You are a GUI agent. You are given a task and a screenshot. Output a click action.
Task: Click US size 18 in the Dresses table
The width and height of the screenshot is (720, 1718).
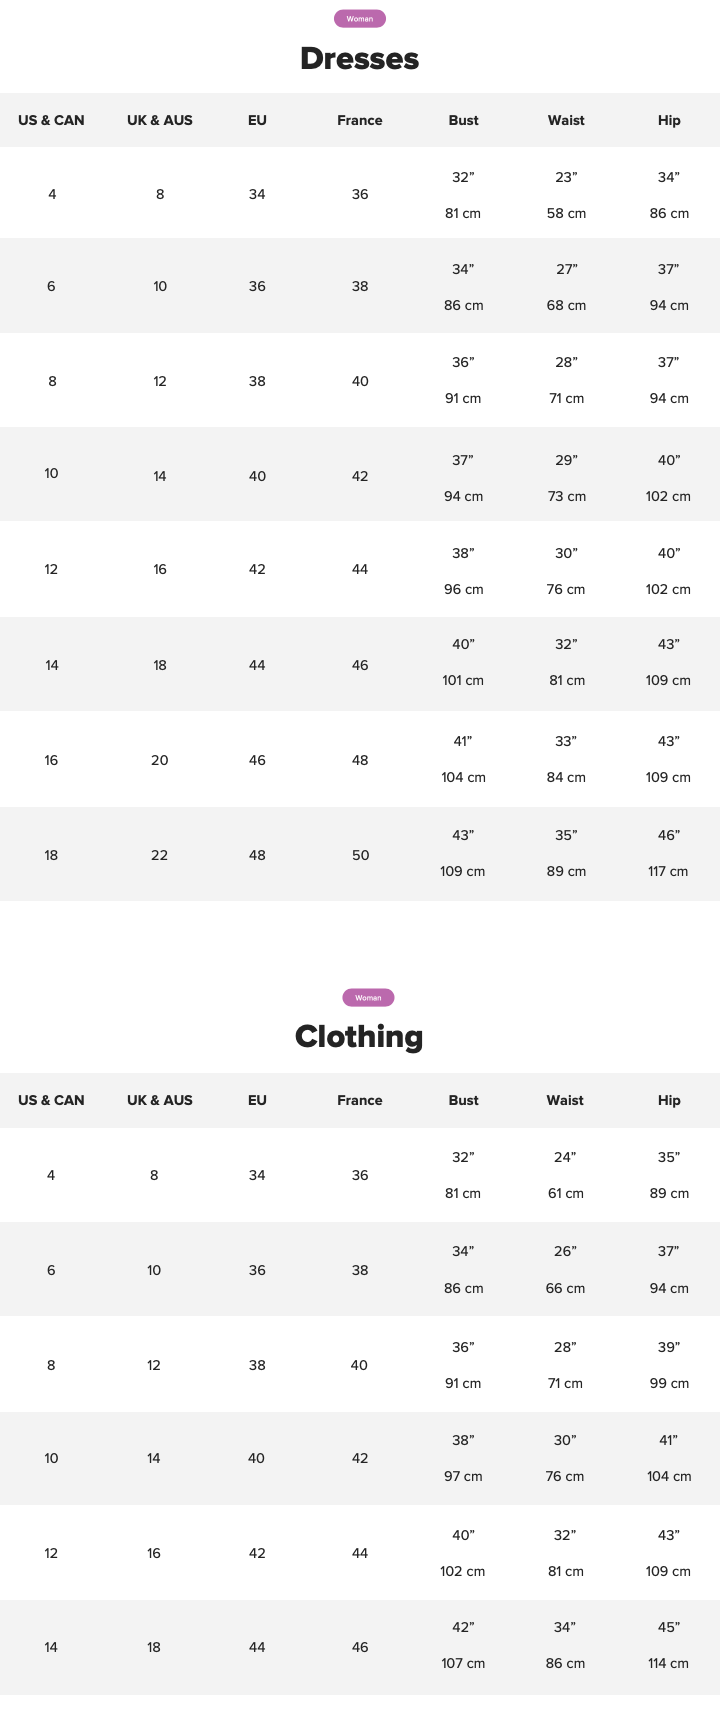[51, 855]
